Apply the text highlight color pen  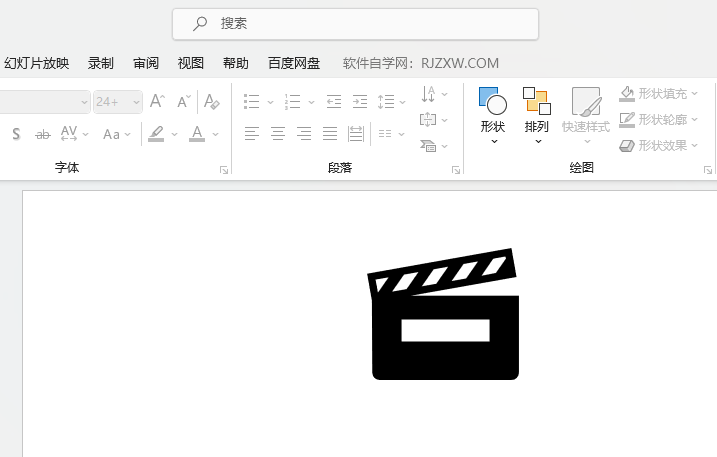156,134
